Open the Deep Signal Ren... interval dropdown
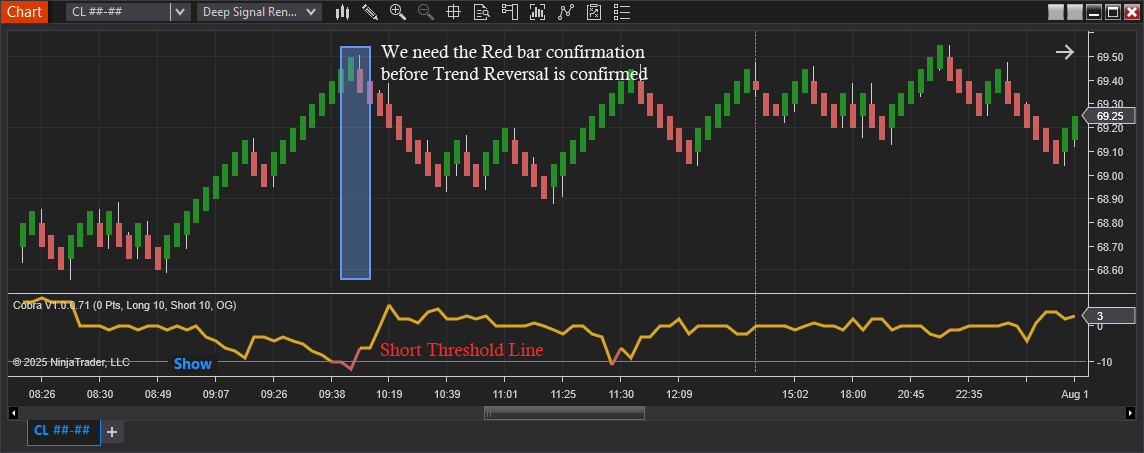 tap(259, 12)
